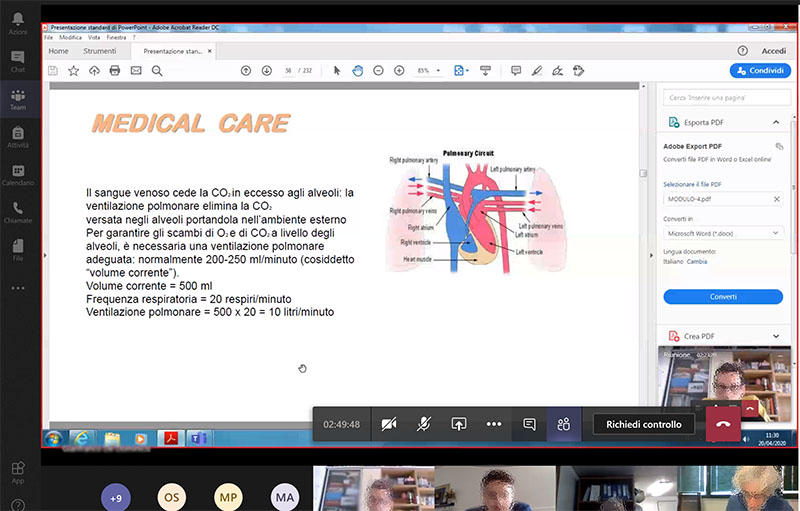Open the Modifica menu
Image resolution: width=800 pixels, height=511 pixels.
pyautogui.click(x=70, y=37)
